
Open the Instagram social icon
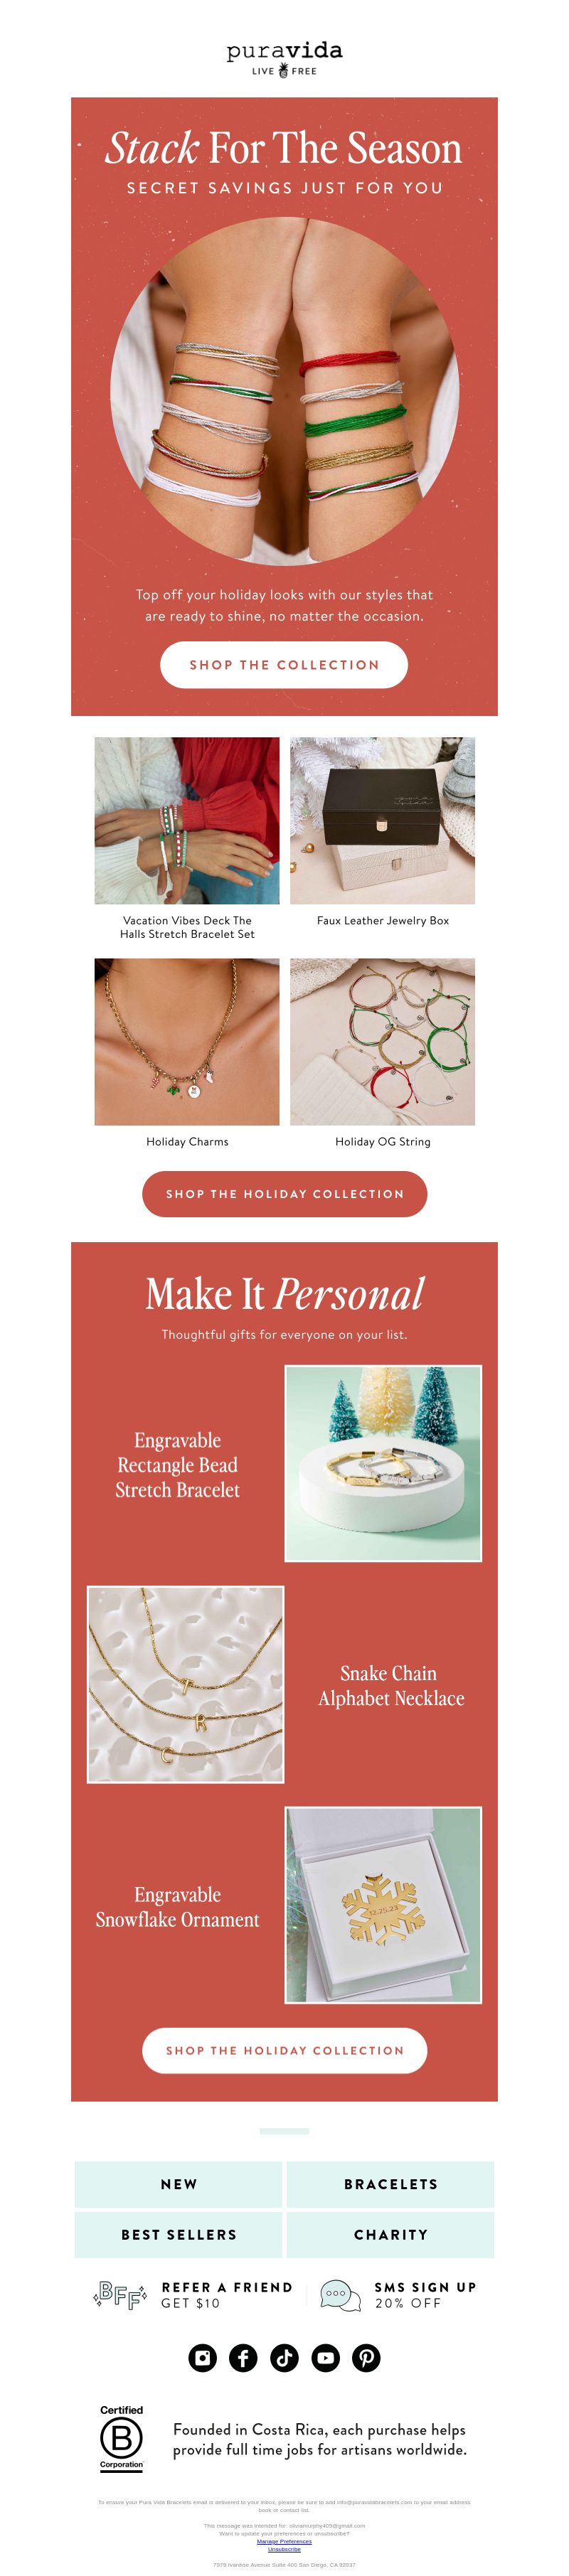click(x=203, y=2357)
